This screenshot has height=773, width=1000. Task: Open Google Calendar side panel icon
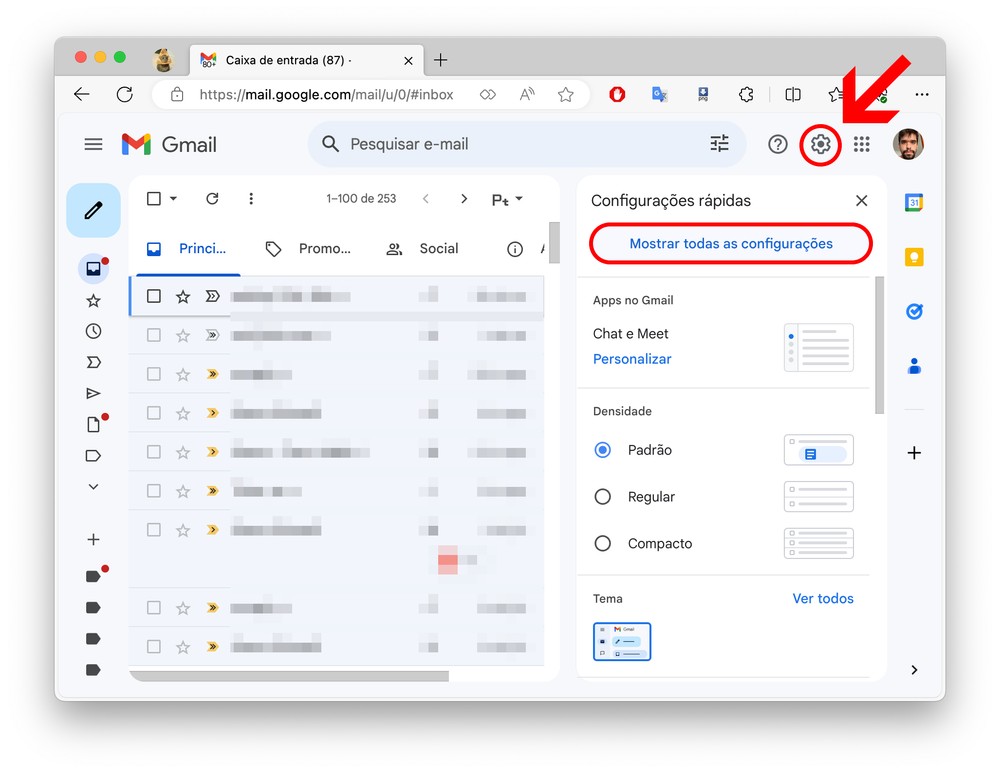(914, 202)
